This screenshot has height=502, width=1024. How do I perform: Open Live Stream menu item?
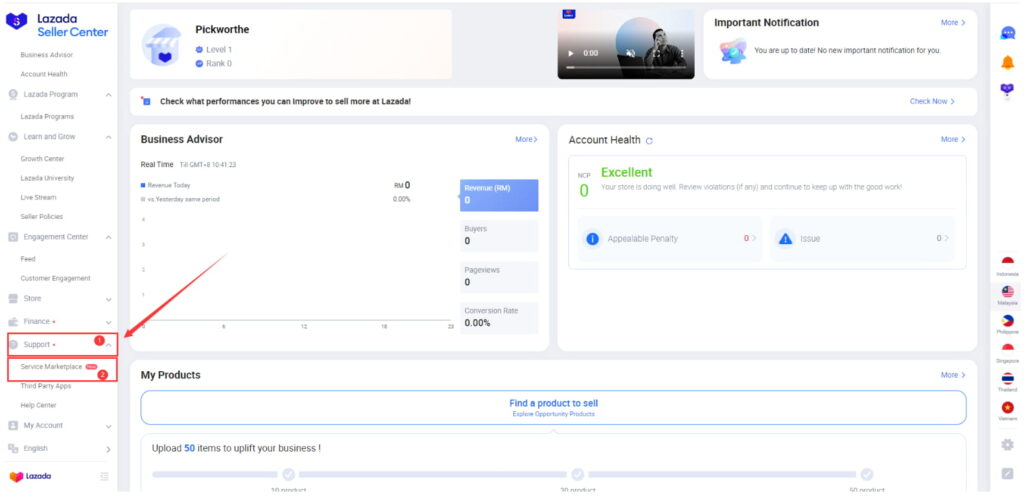pos(39,197)
